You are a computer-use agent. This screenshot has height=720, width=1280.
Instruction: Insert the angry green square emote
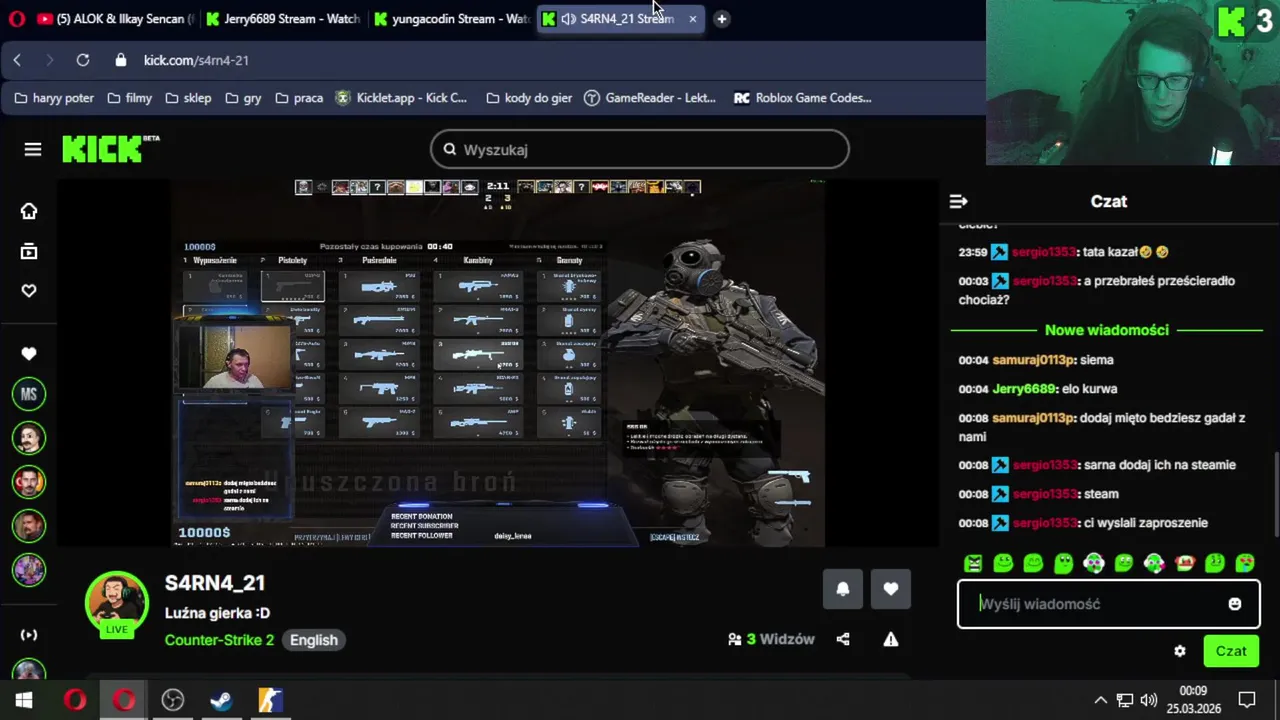coord(973,563)
